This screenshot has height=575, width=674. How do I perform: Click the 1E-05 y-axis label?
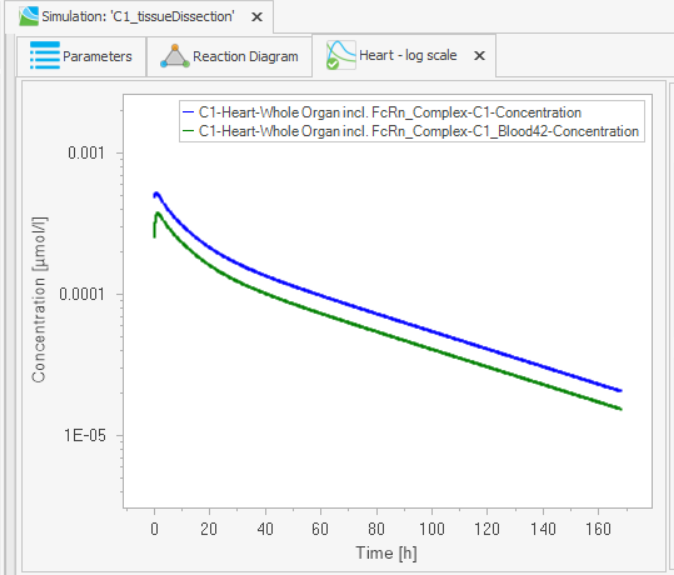click(85, 436)
